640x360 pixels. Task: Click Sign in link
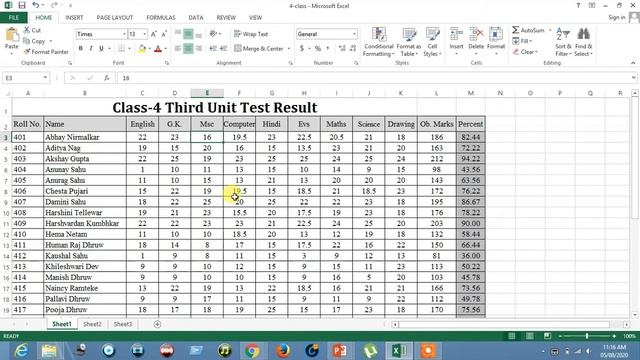[x=616, y=18]
